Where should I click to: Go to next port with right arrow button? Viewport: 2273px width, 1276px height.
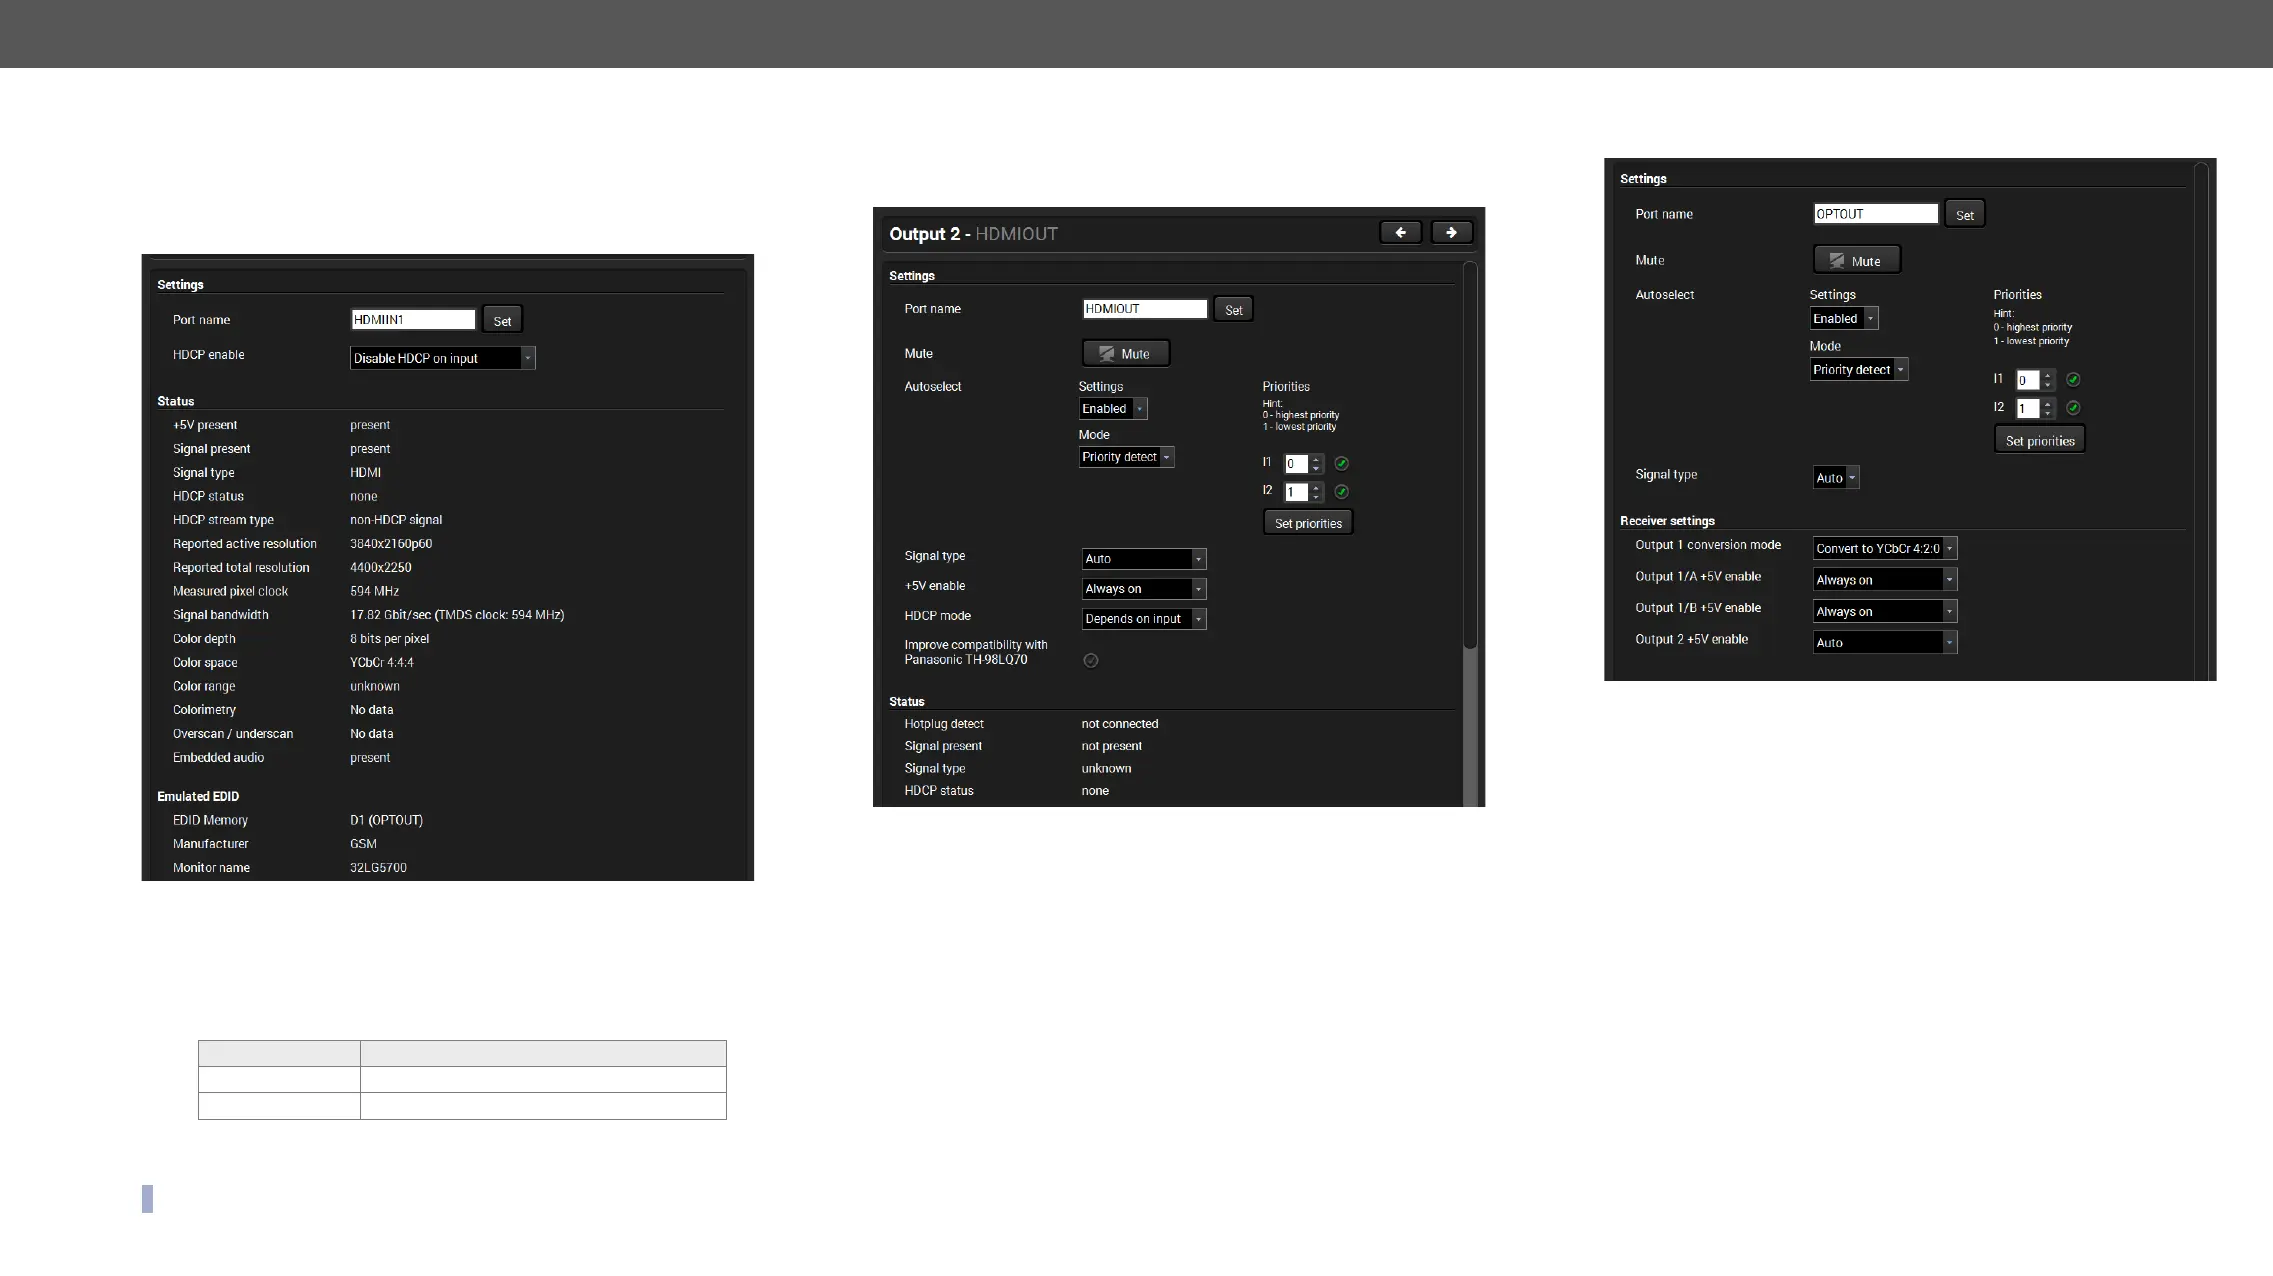[x=1451, y=233]
